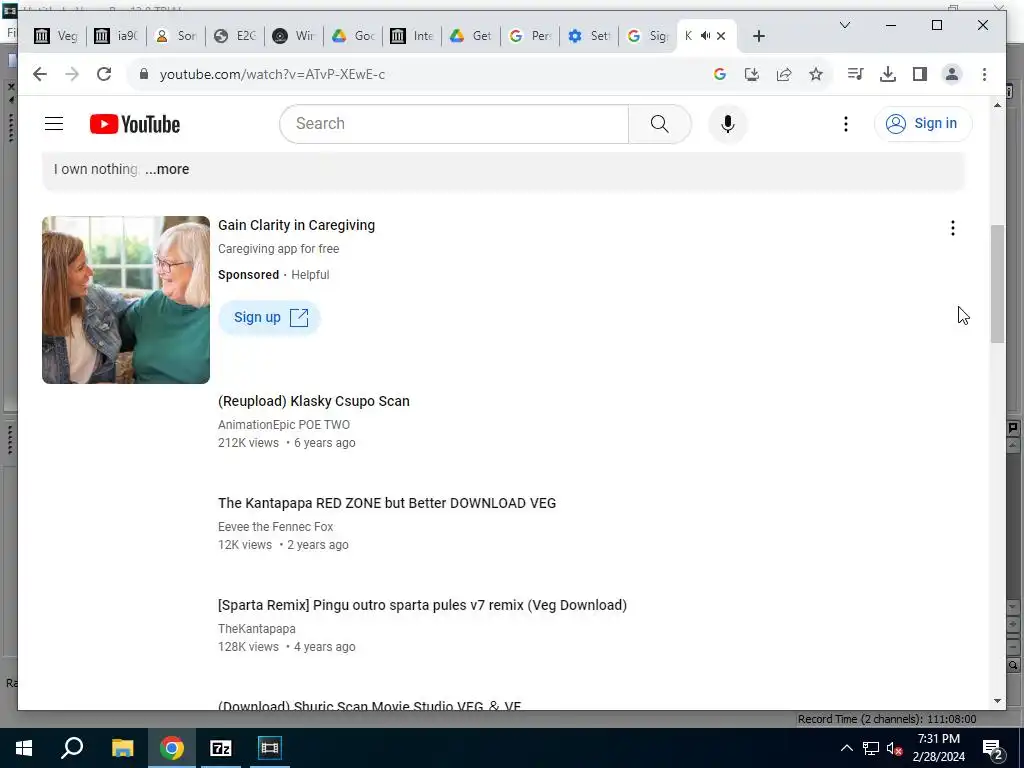Screen dimensions: 1024x768
Task: Open Pingu outro sparta pules v7 remix
Action: pos(423,605)
